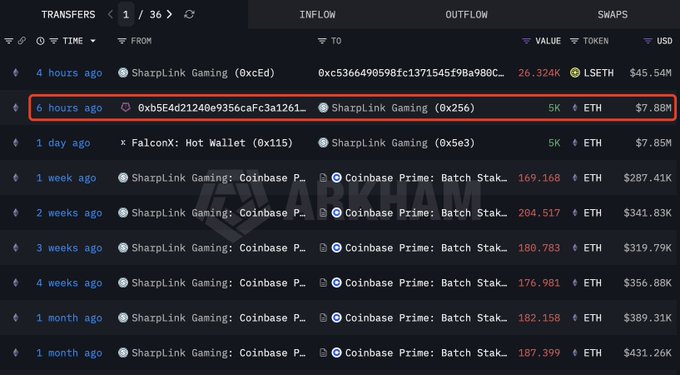Image resolution: width=680 pixels, height=375 pixels.
Task: Open the TRANSFERS tab
Action: [68, 14]
